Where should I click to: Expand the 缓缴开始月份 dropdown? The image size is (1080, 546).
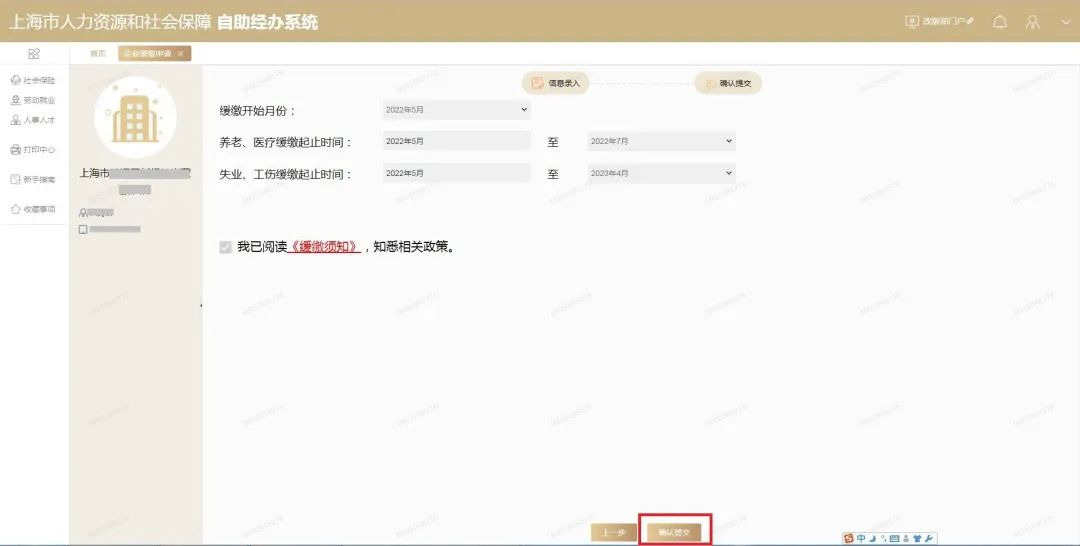tap(456, 110)
